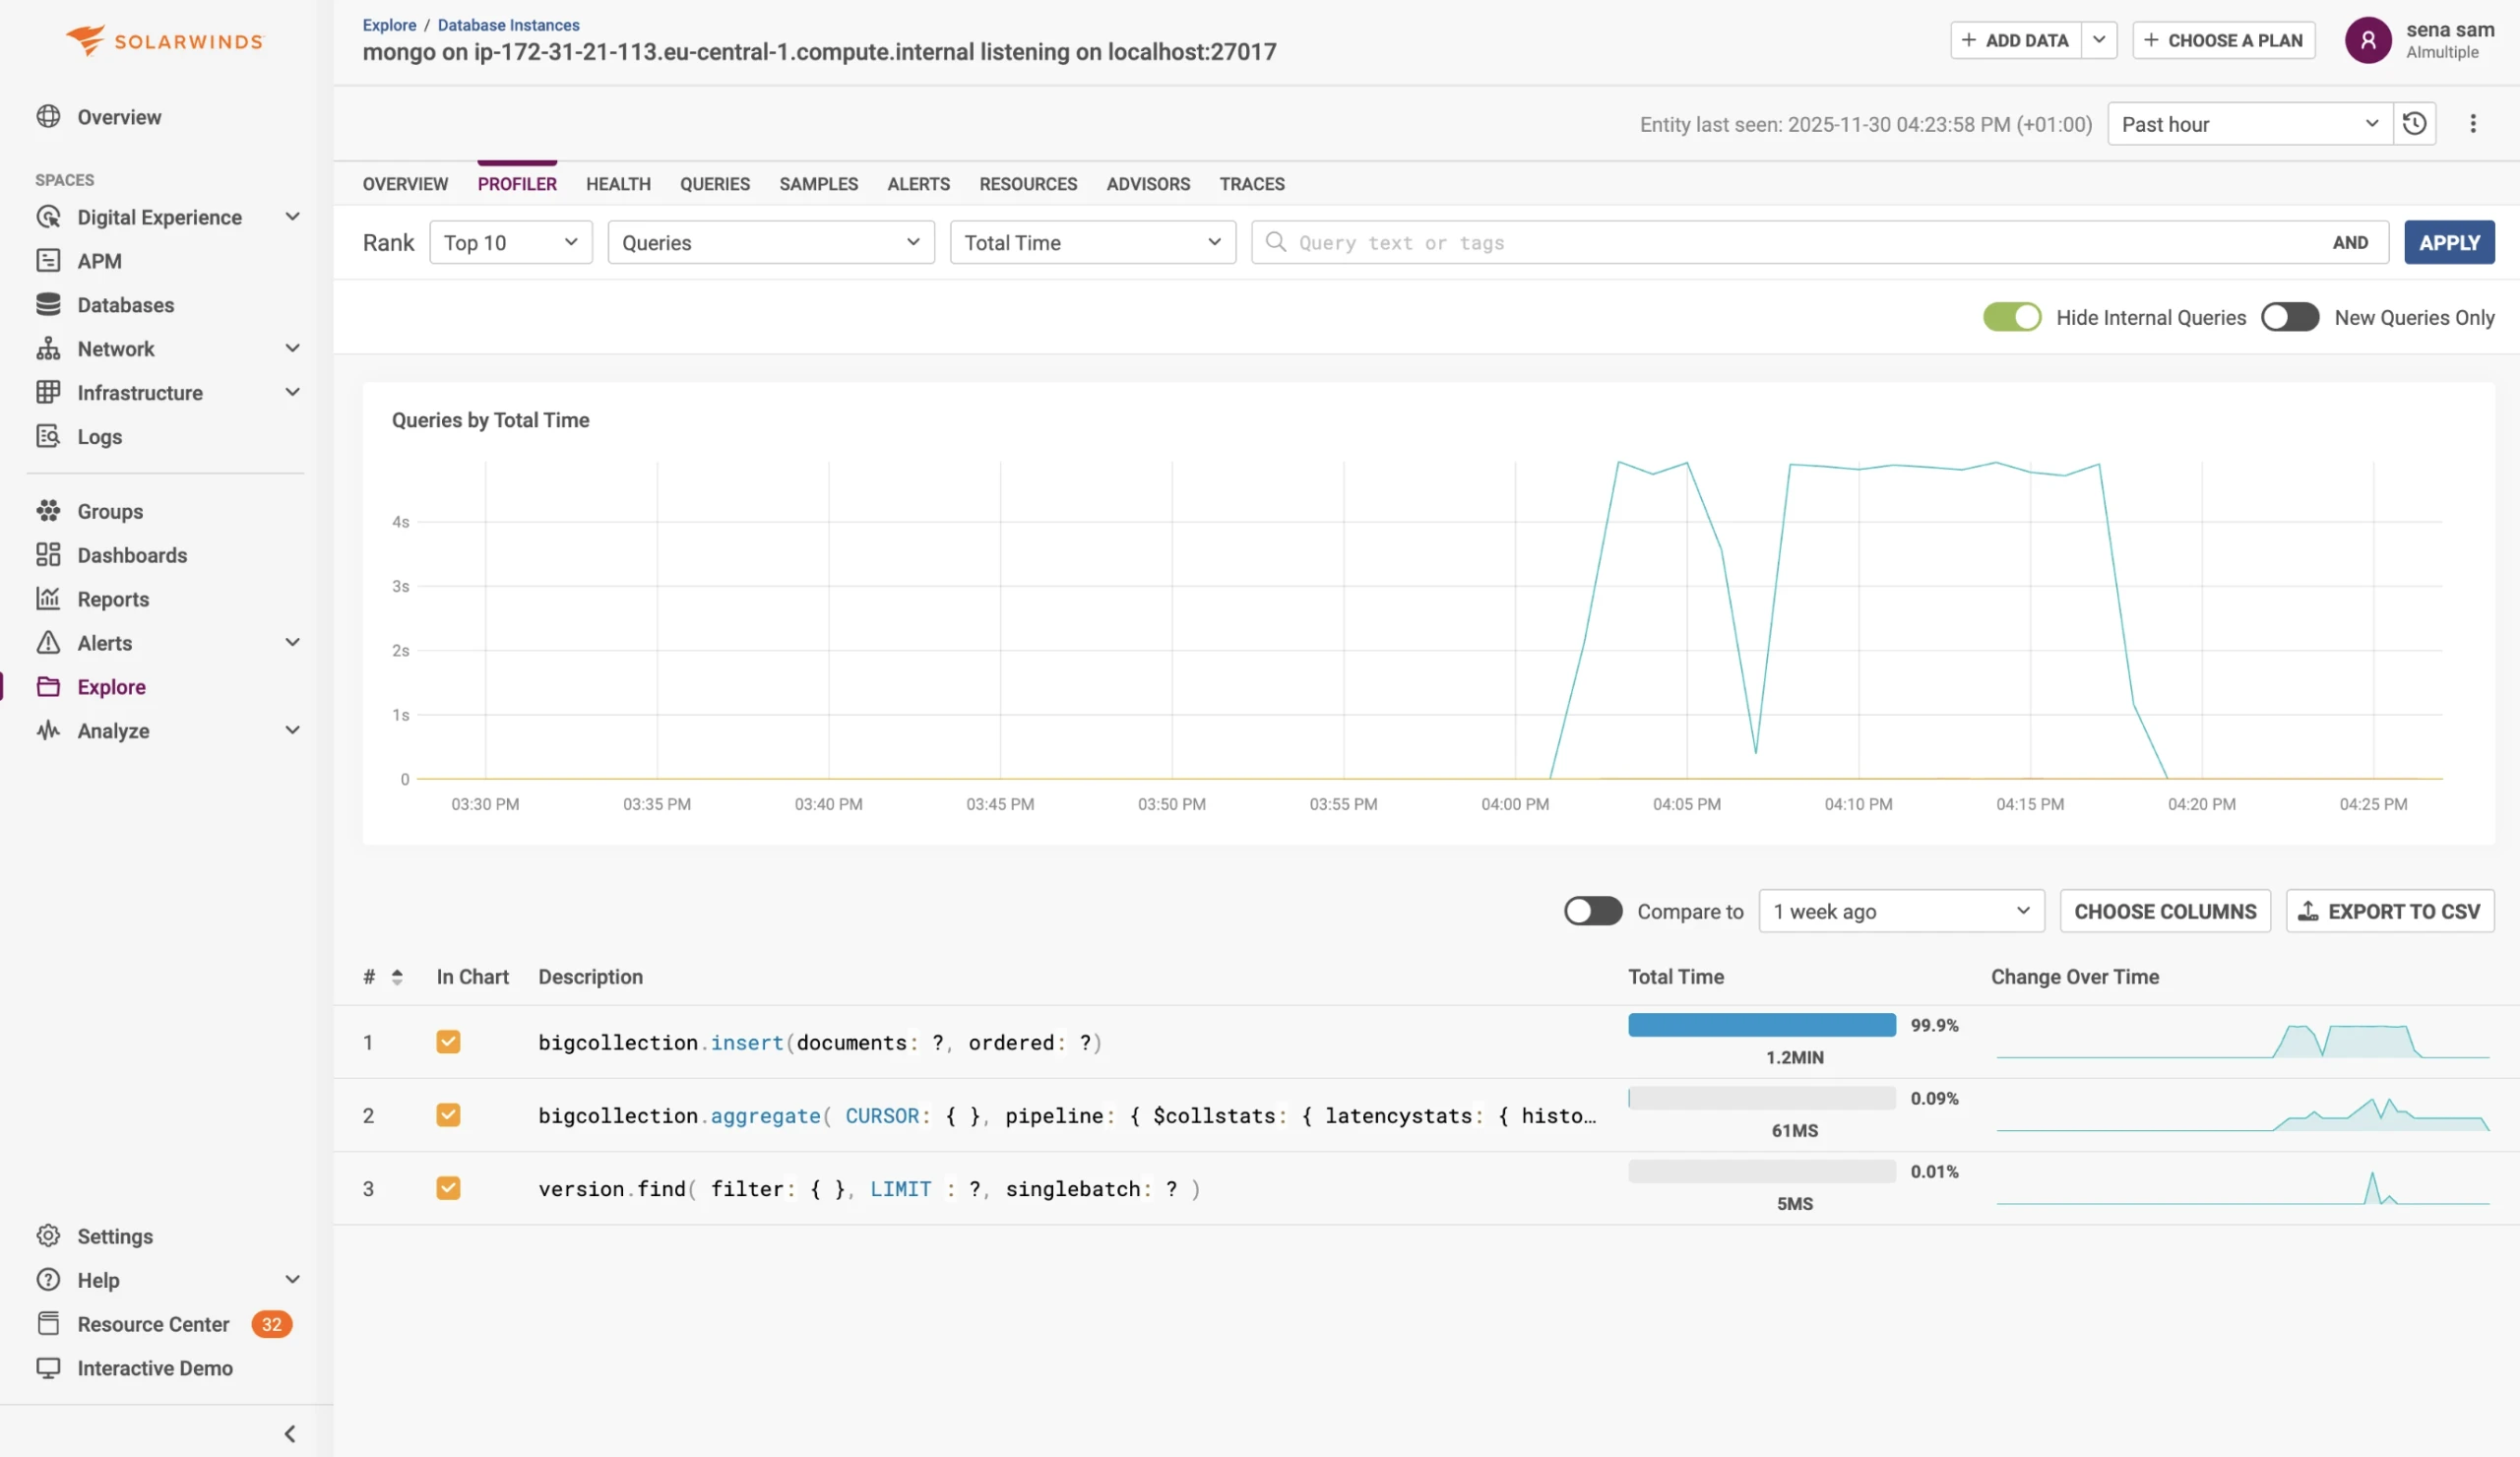The width and height of the screenshot is (2520, 1457).
Task: Click the Add Data button
Action: (2016, 40)
